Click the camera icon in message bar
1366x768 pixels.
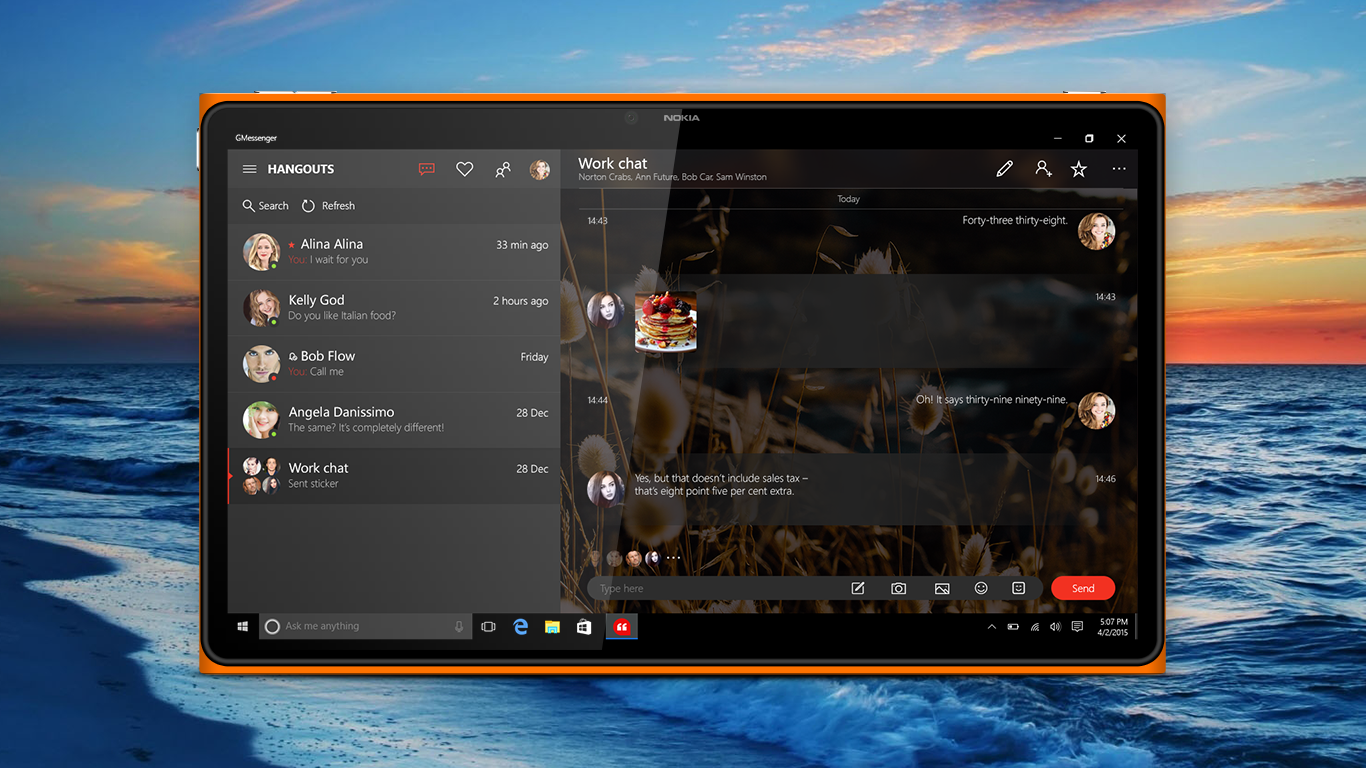(x=898, y=588)
